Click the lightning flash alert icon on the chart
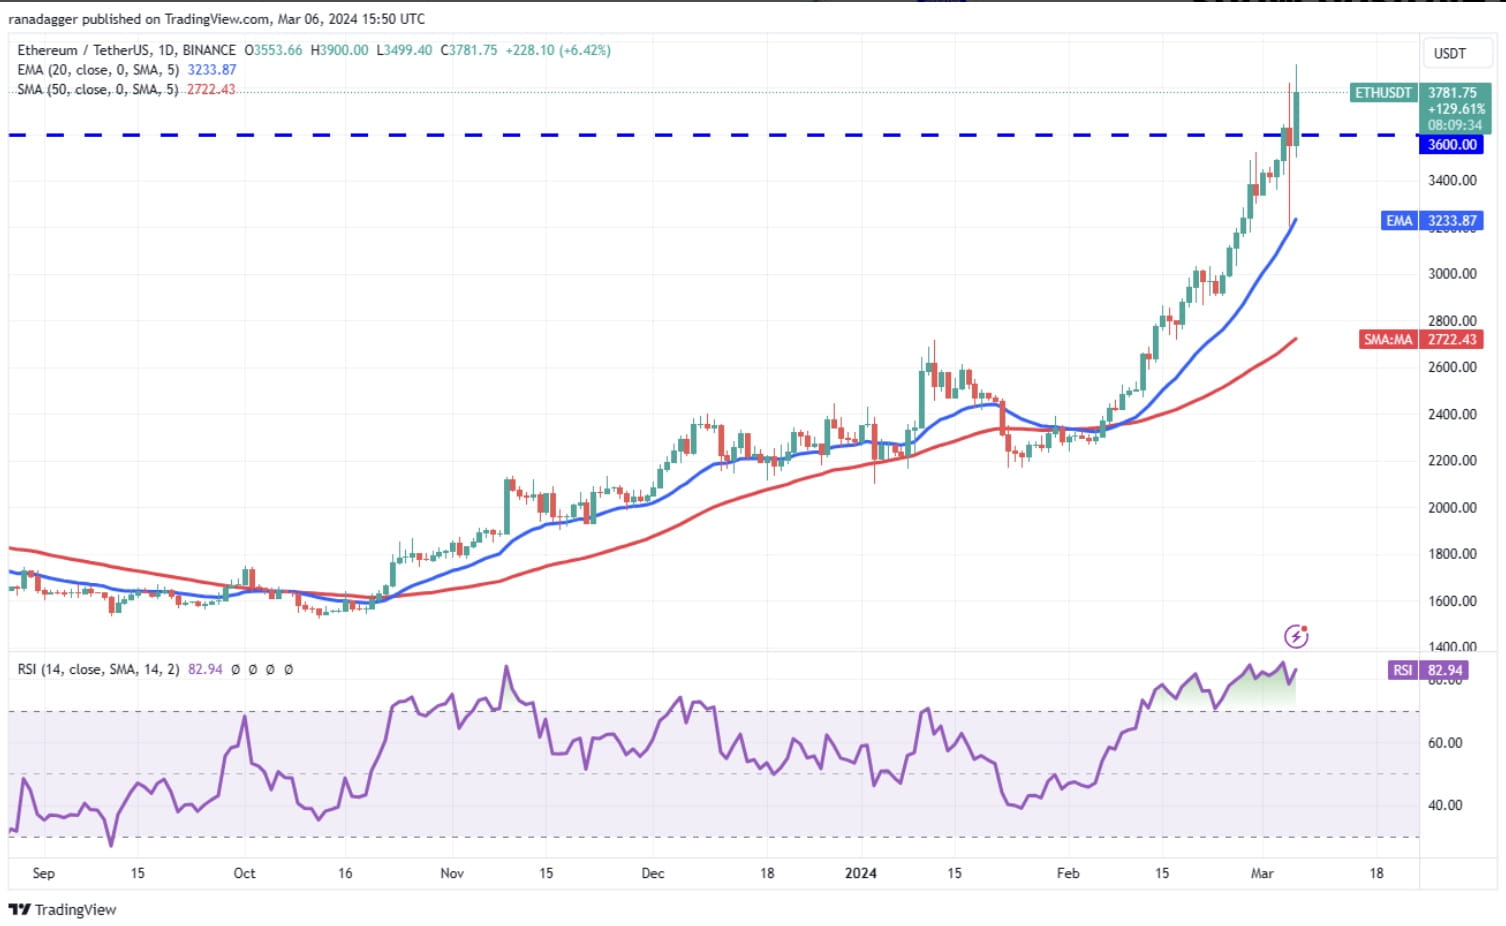1506x926 pixels. pyautogui.click(x=1298, y=636)
